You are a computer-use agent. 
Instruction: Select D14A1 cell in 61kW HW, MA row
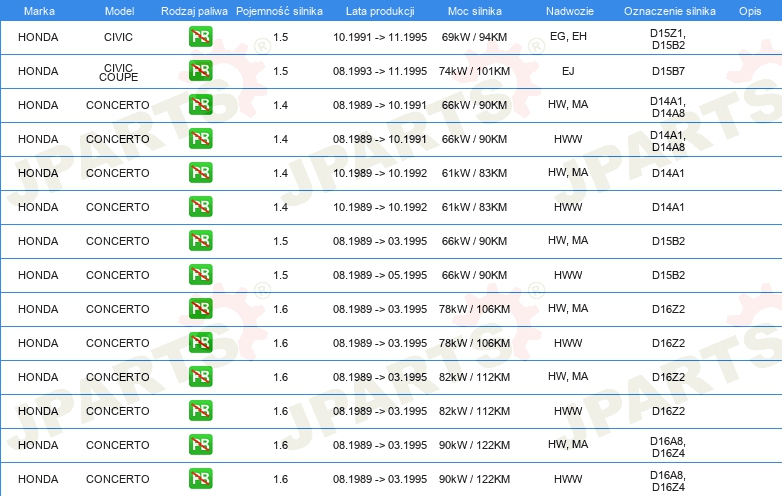pyautogui.click(x=668, y=173)
